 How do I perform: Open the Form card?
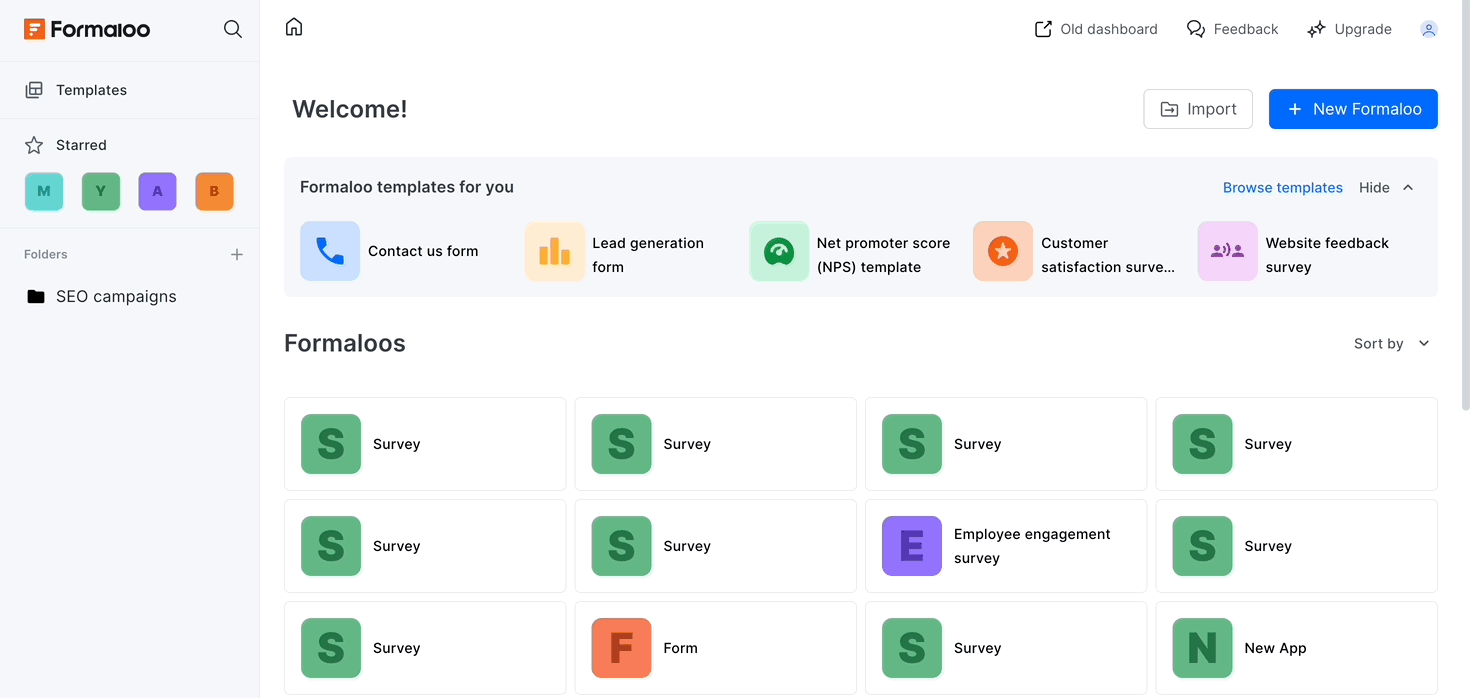[715, 648]
